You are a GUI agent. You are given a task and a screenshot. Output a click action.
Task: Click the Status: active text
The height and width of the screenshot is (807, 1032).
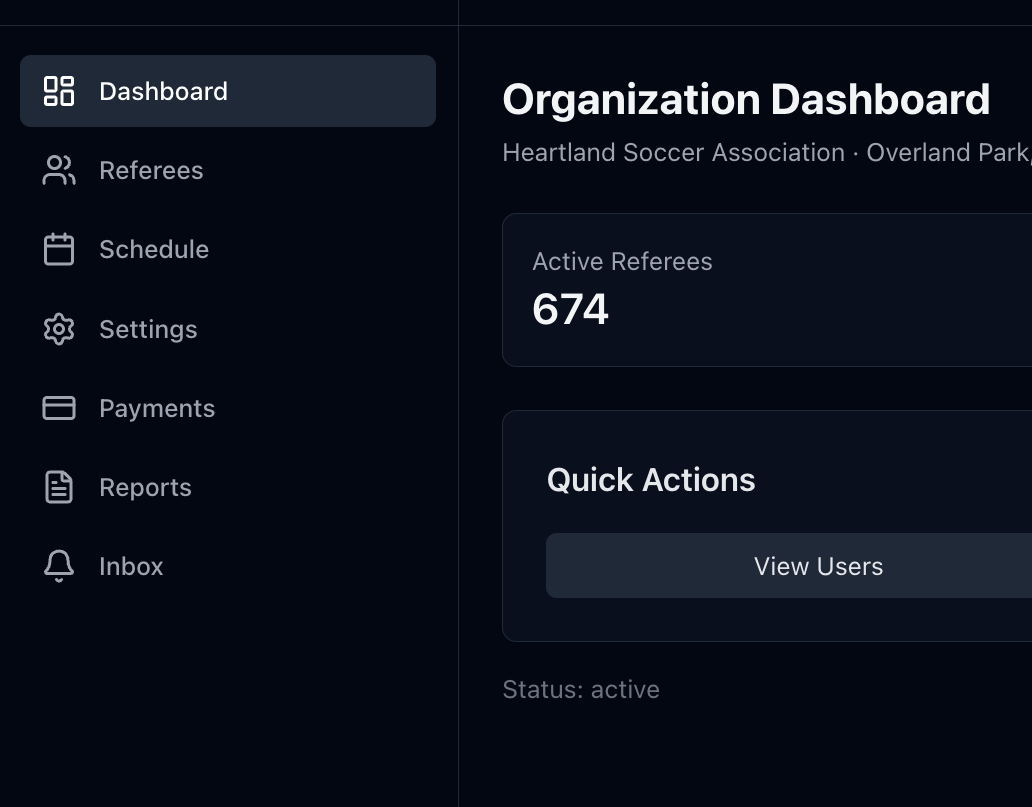581,689
